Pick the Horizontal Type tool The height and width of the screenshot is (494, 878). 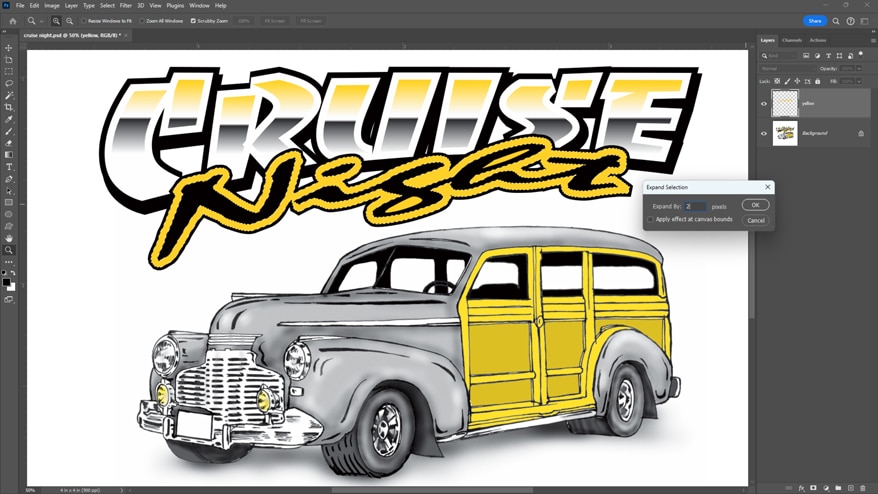(9, 167)
